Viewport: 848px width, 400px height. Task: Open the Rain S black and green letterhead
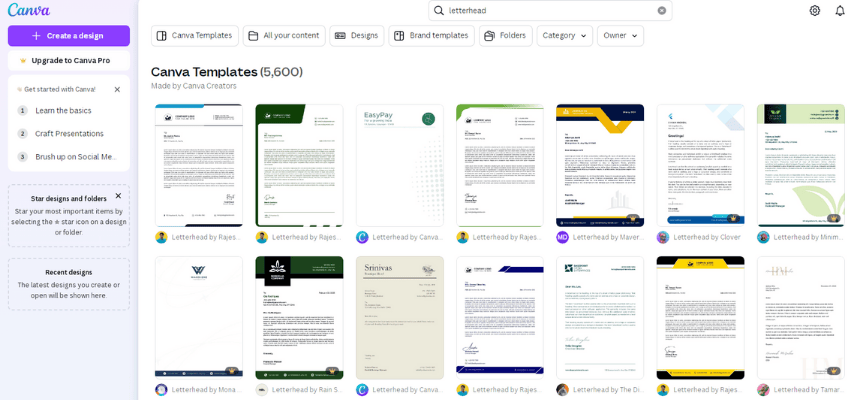pos(299,318)
